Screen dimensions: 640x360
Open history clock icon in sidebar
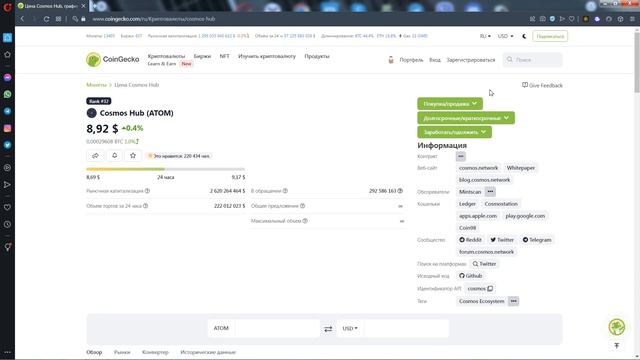pos(7,224)
